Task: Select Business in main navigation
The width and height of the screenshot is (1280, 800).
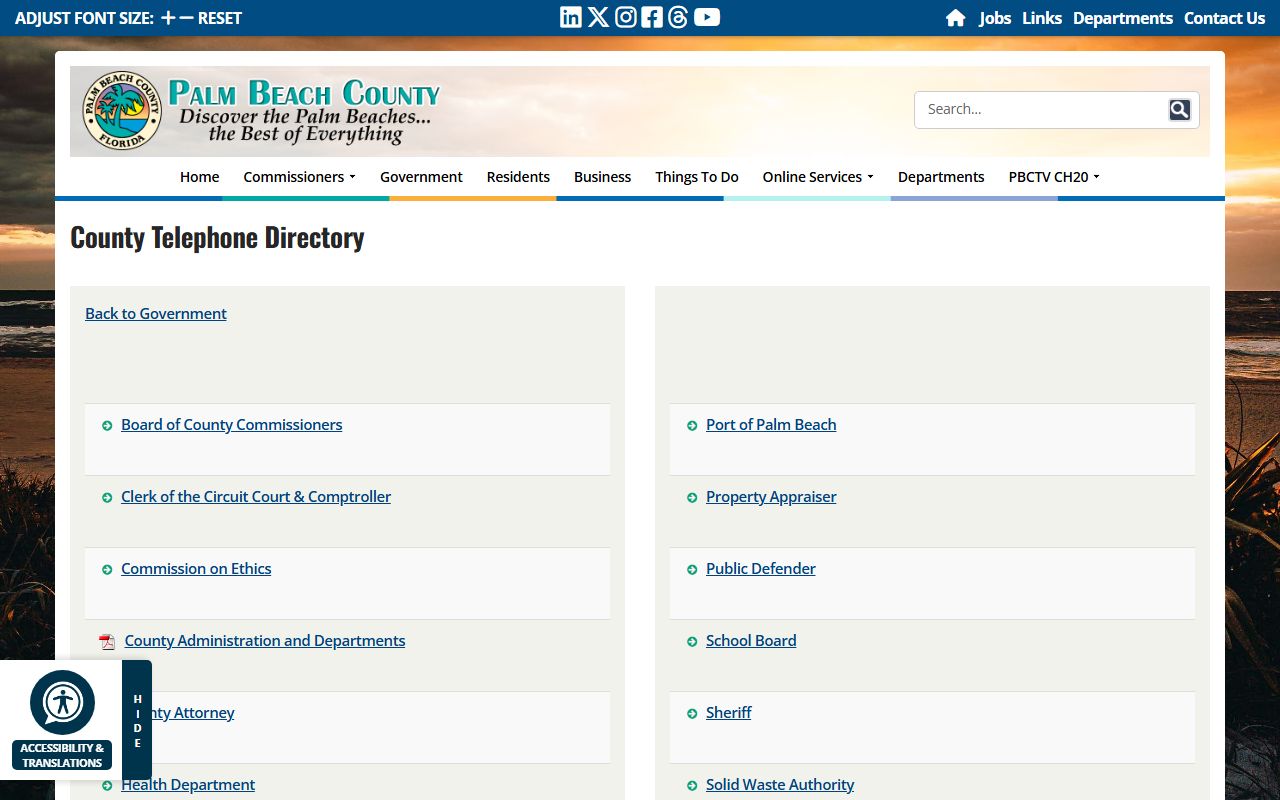Action: coord(602,177)
